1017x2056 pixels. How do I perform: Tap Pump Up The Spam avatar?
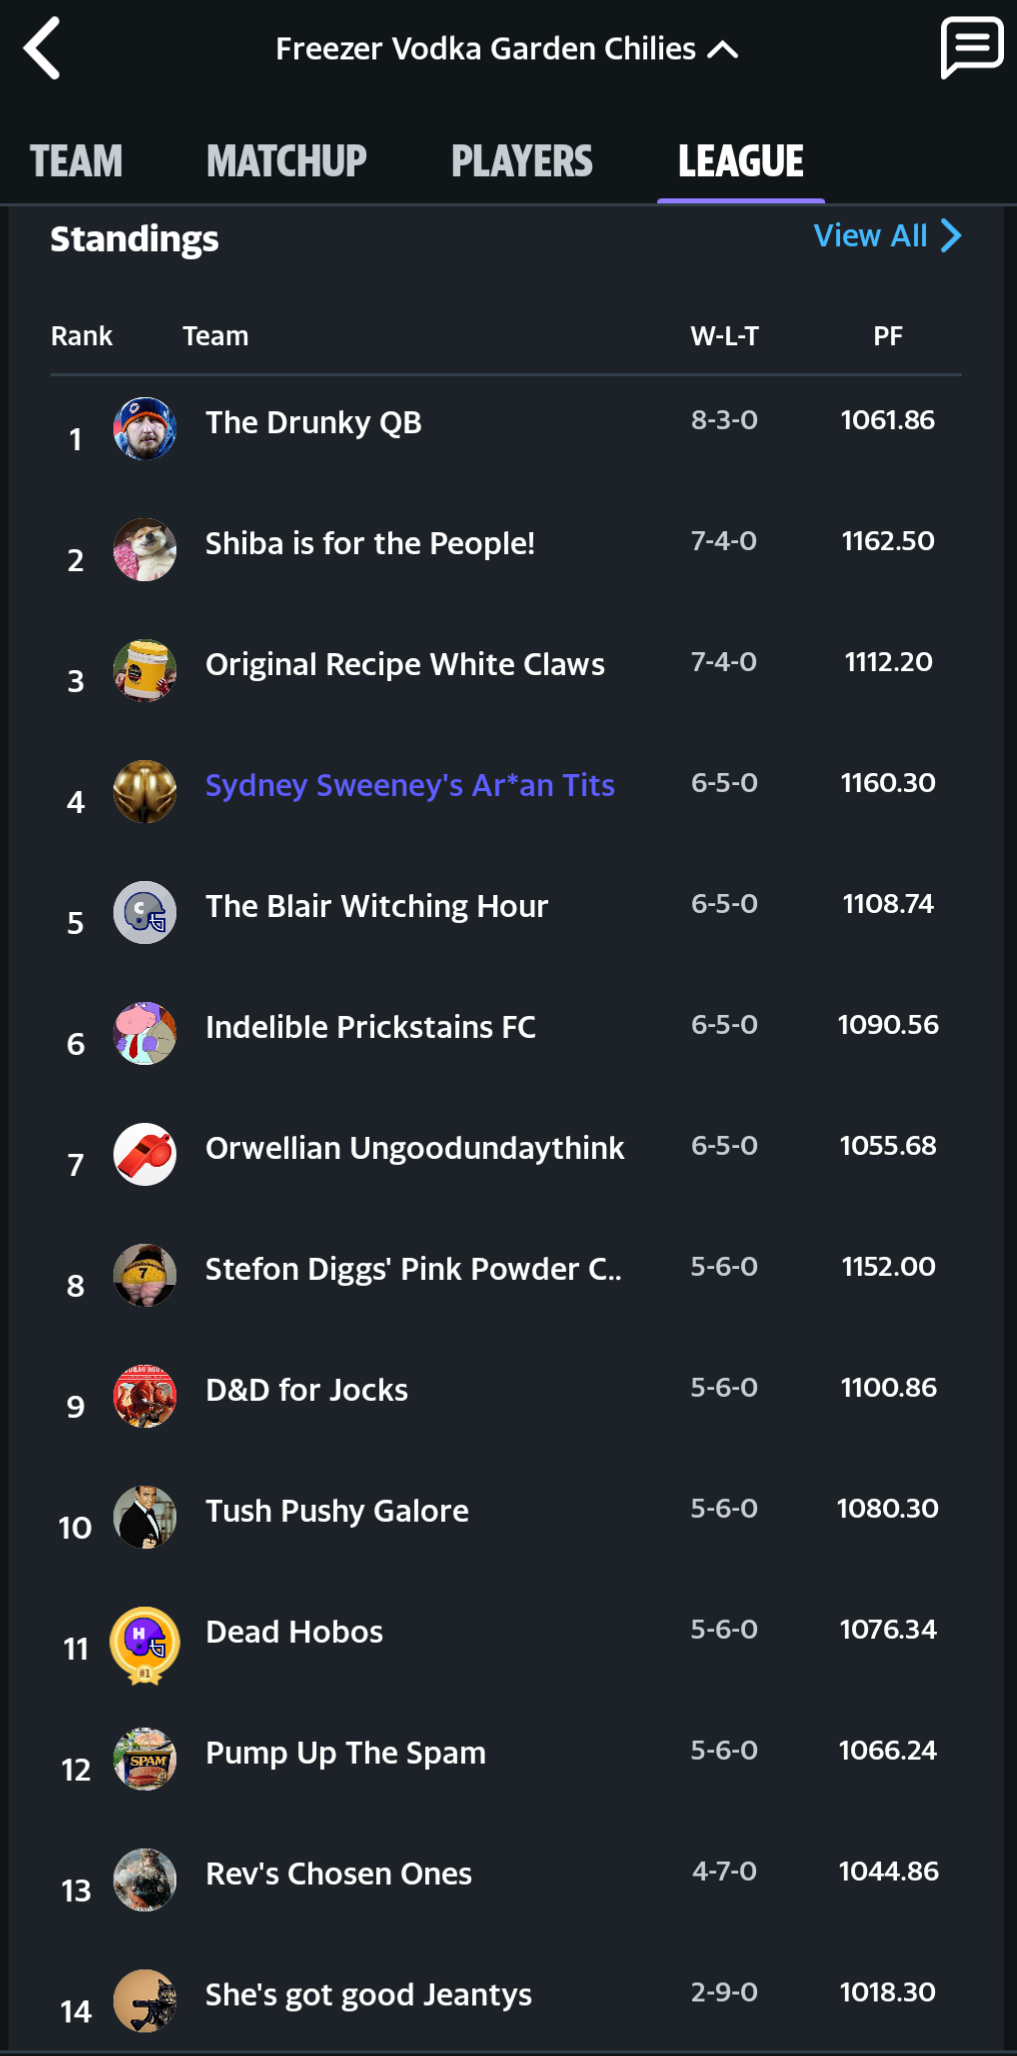145,1760
